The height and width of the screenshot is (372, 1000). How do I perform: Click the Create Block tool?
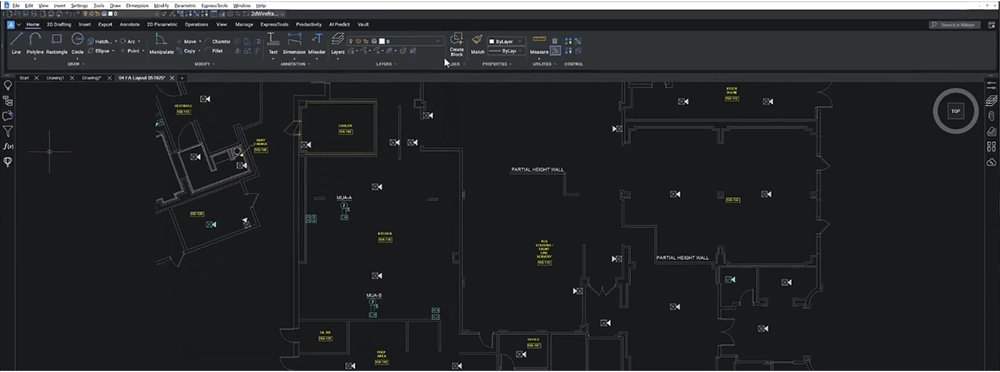[x=457, y=45]
